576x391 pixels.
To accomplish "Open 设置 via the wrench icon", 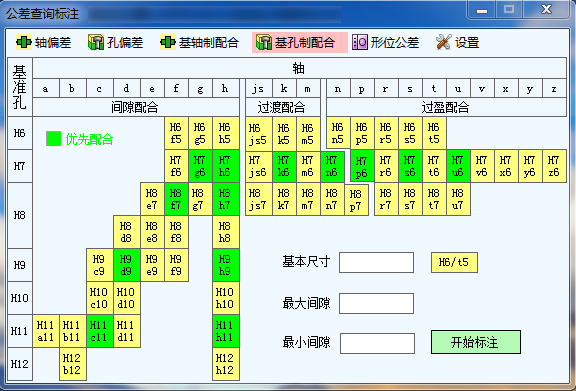I will (443, 42).
